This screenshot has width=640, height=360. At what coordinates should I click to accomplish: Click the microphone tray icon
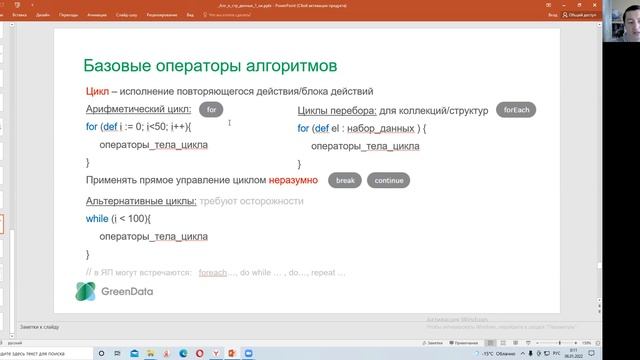(x=530, y=353)
